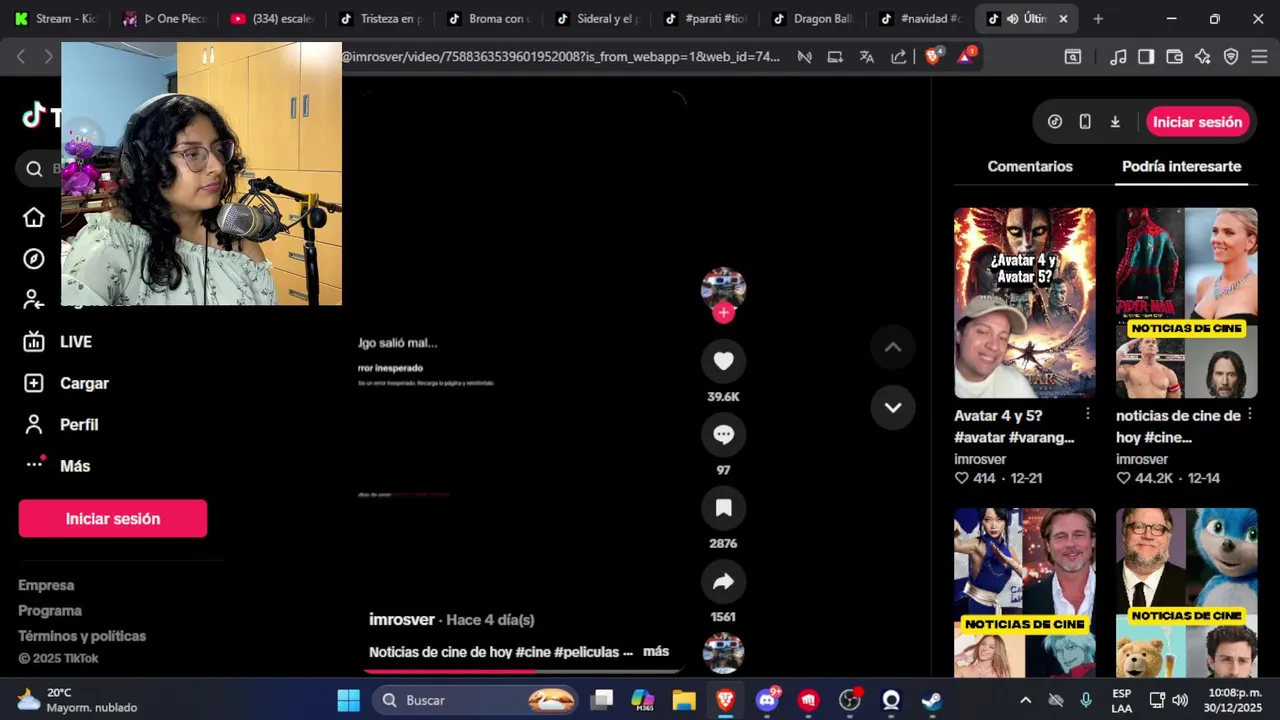
Task: Click the sidebar Iniciar sesión button
Action: tap(113, 519)
